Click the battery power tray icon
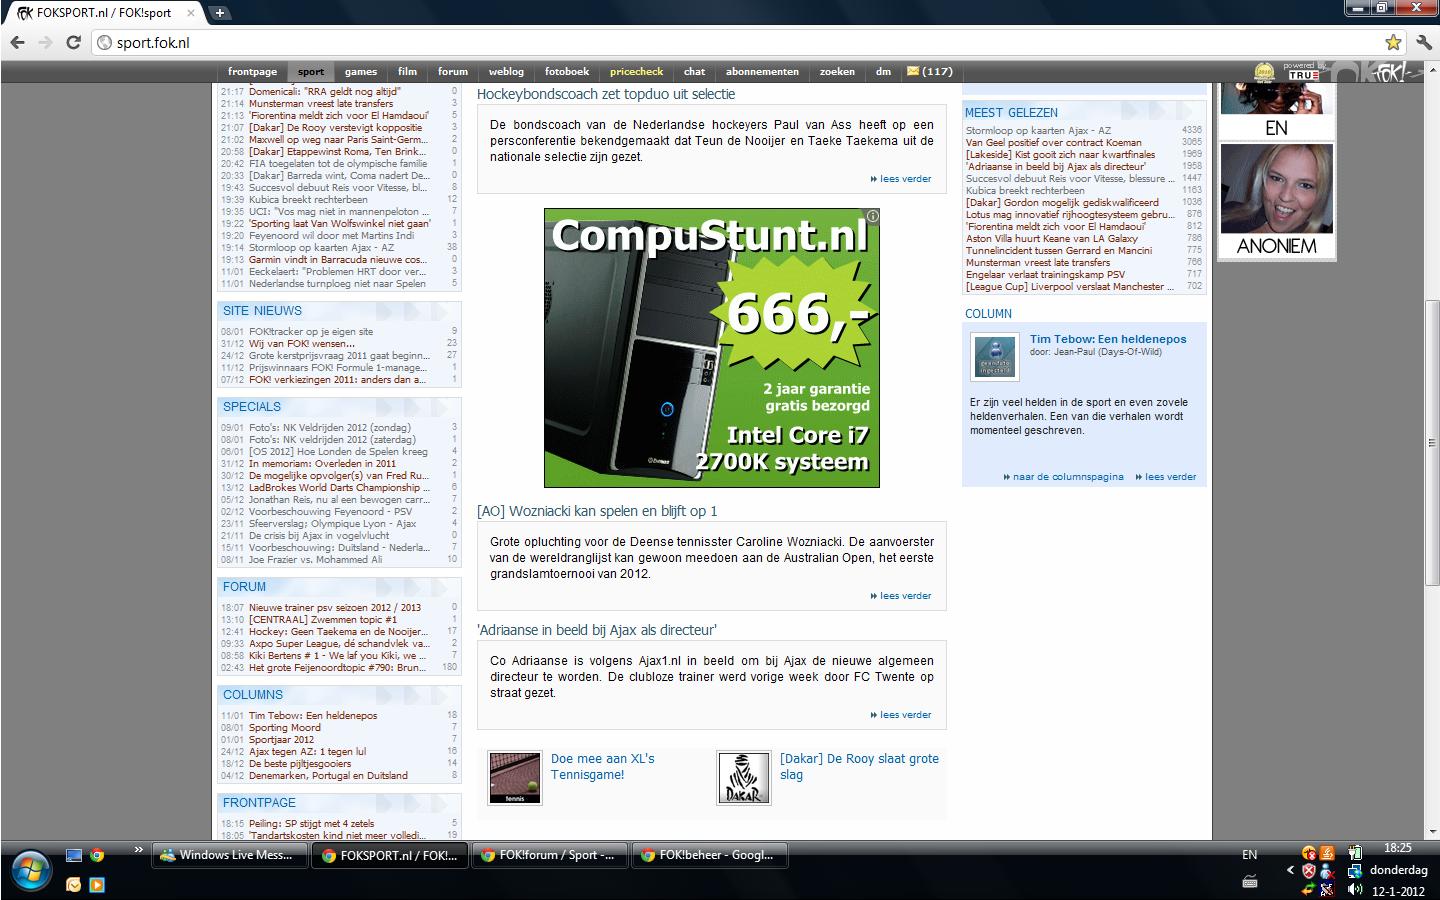This screenshot has width=1440, height=900. [1355, 853]
